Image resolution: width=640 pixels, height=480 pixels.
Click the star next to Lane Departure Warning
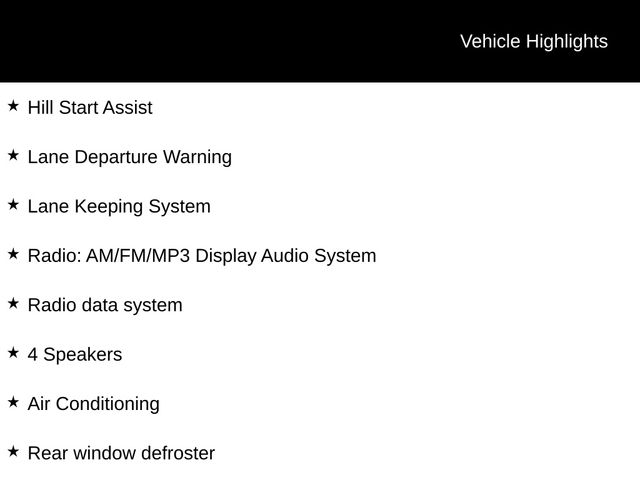point(13,155)
